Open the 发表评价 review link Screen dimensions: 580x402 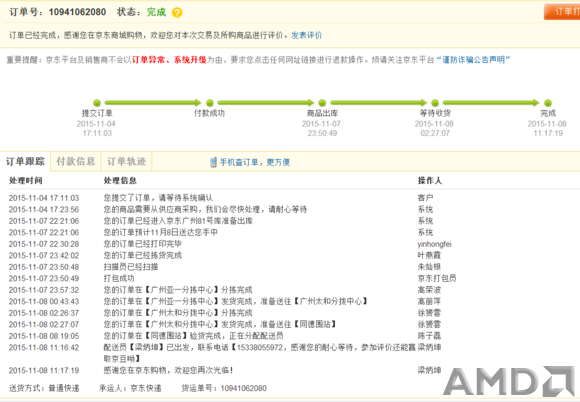pos(306,35)
